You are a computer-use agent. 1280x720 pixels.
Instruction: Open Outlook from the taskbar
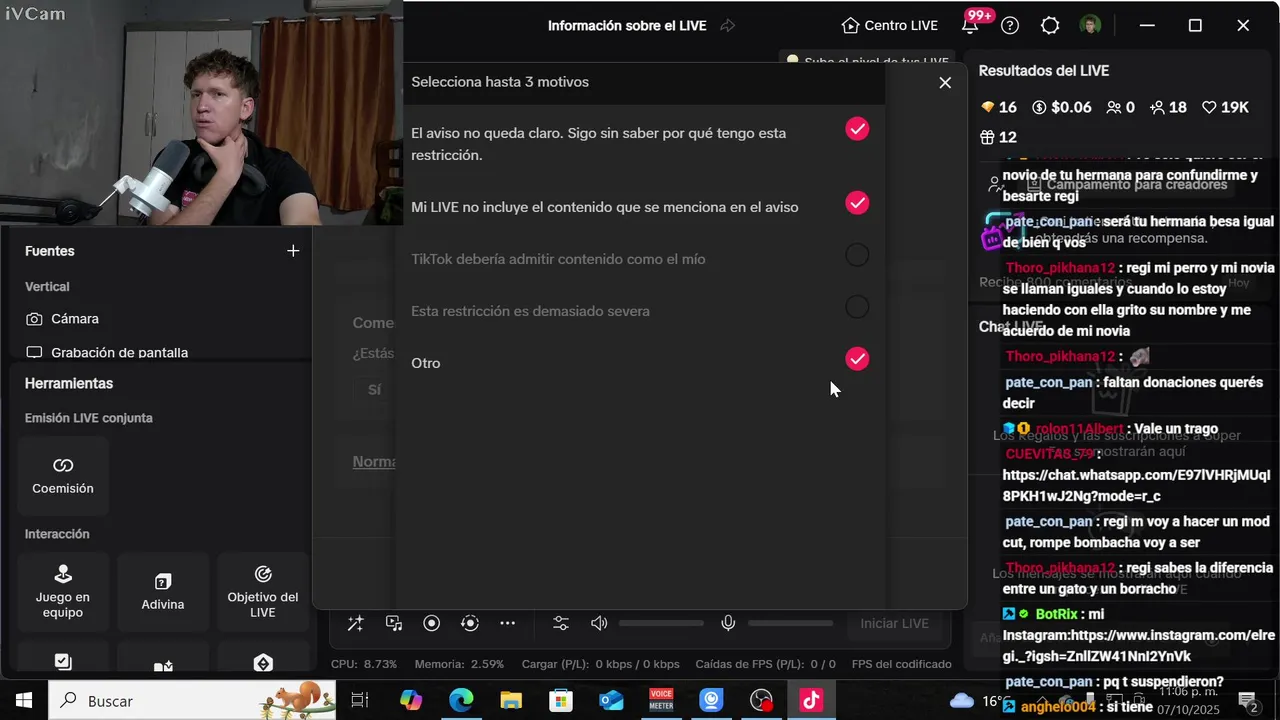pos(611,700)
